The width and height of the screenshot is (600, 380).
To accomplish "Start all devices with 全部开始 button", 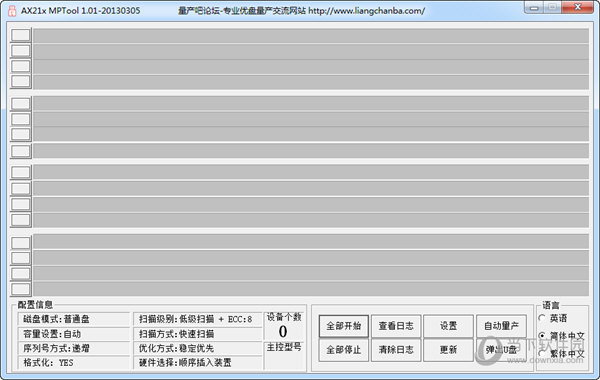I will pos(344,326).
